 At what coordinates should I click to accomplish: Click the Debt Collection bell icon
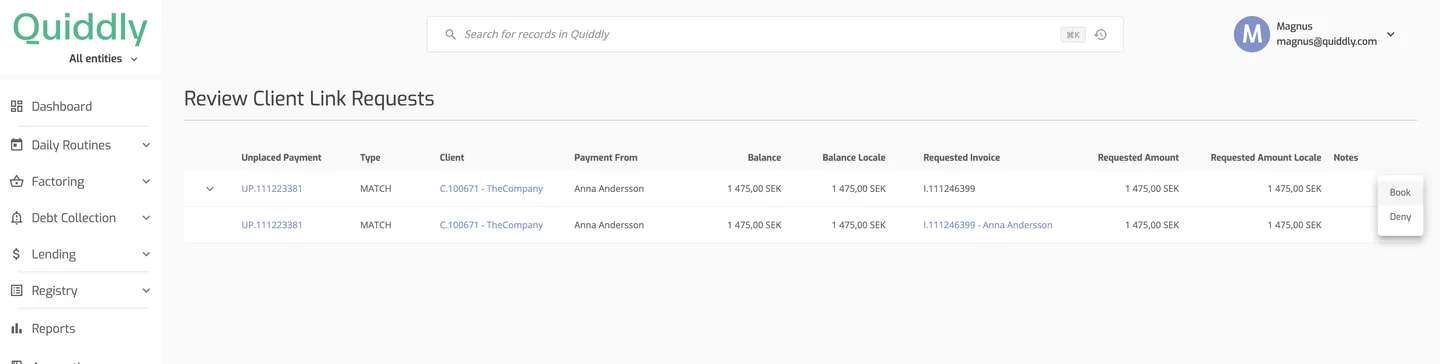tap(16, 218)
